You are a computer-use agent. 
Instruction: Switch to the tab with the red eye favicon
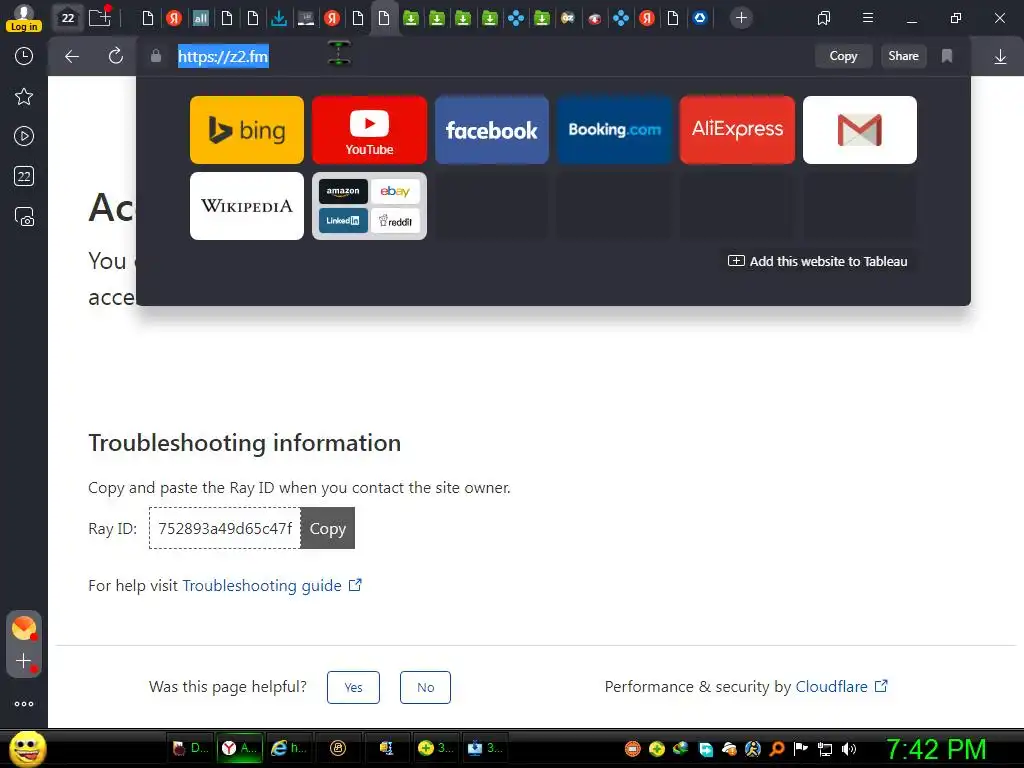click(x=594, y=18)
